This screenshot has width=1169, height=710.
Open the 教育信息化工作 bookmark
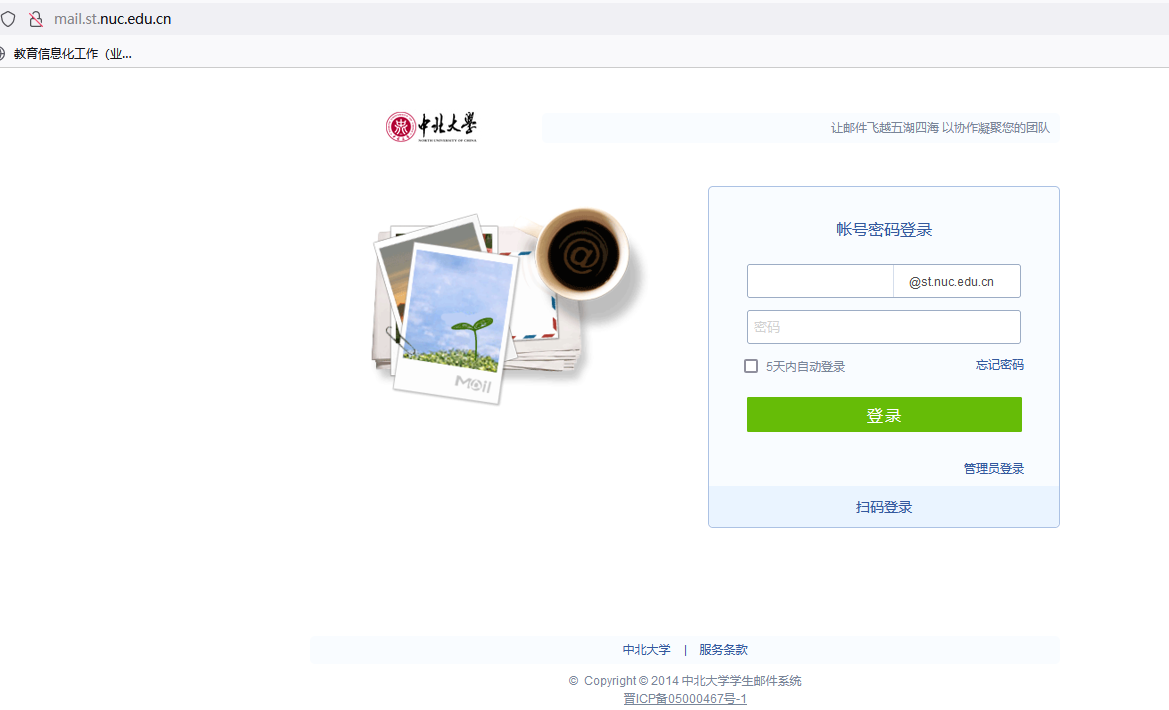point(72,54)
